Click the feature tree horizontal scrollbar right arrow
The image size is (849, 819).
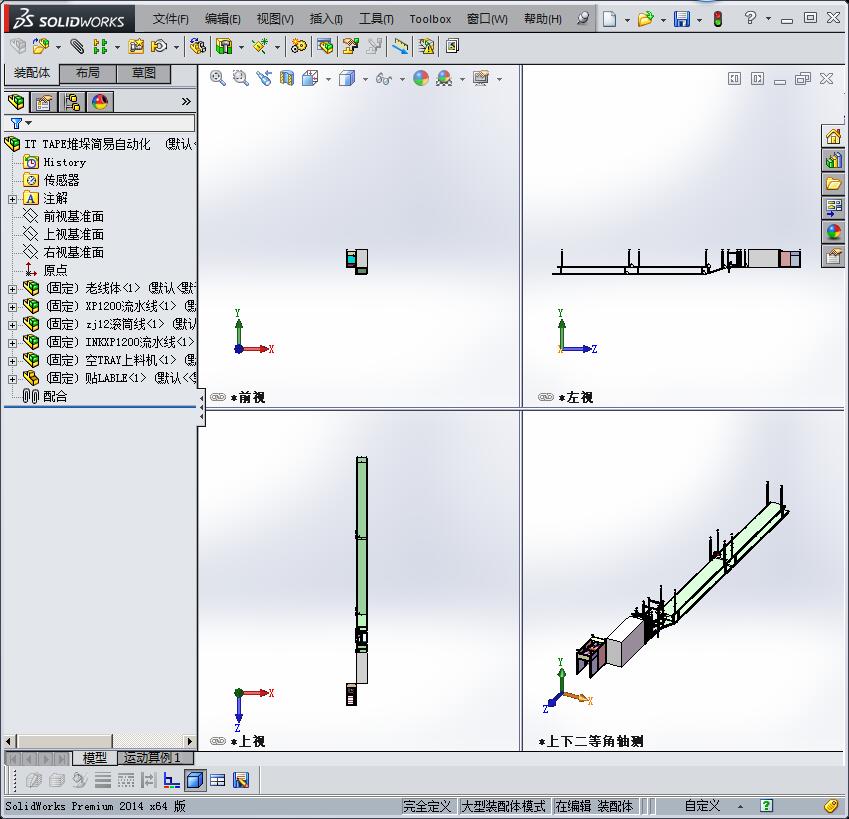[190, 741]
